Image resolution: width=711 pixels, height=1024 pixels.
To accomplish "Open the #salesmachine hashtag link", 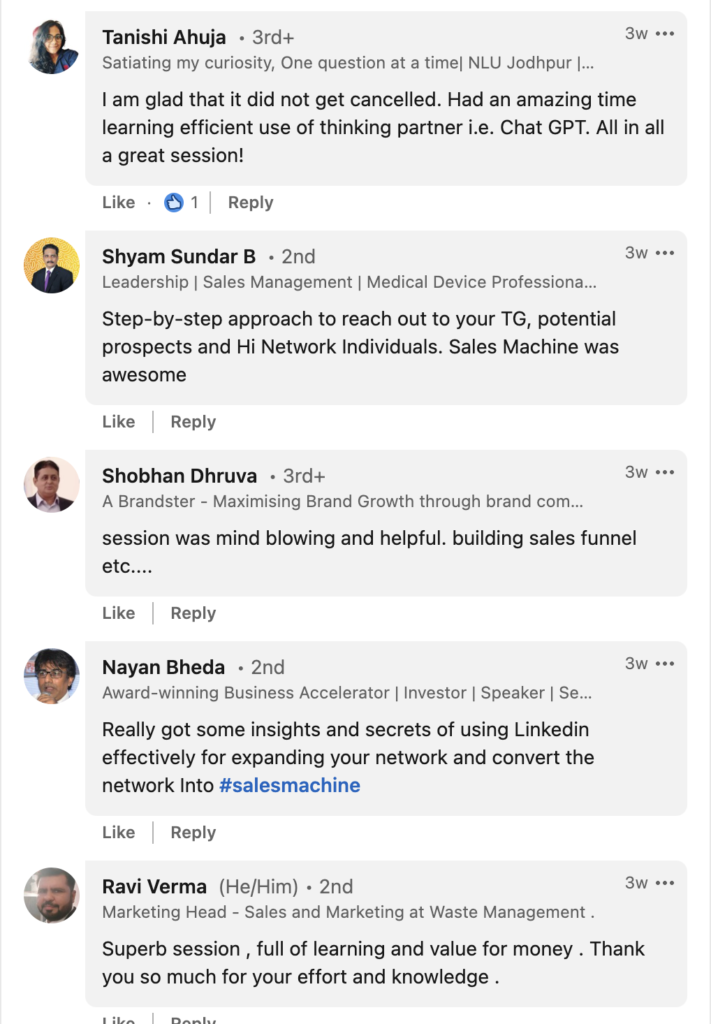I will (290, 785).
